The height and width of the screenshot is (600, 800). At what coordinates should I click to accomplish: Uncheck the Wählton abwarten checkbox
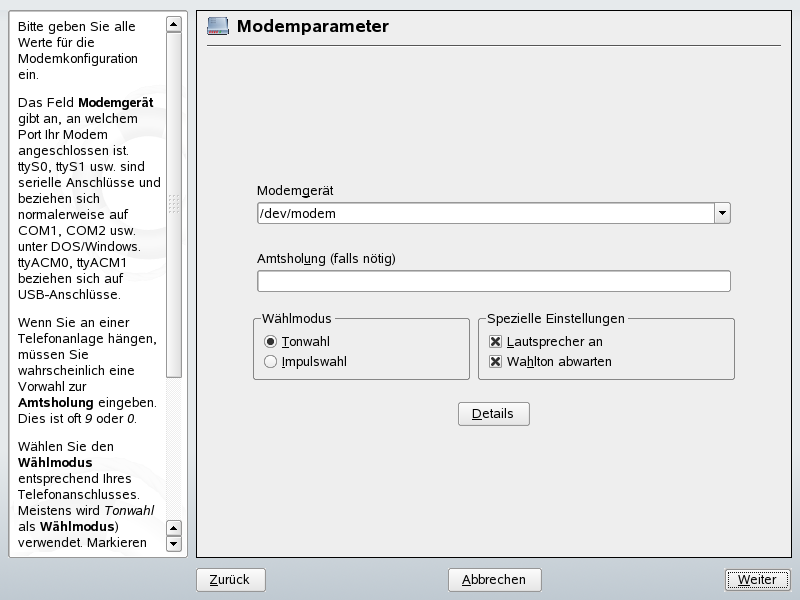tap(495, 362)
